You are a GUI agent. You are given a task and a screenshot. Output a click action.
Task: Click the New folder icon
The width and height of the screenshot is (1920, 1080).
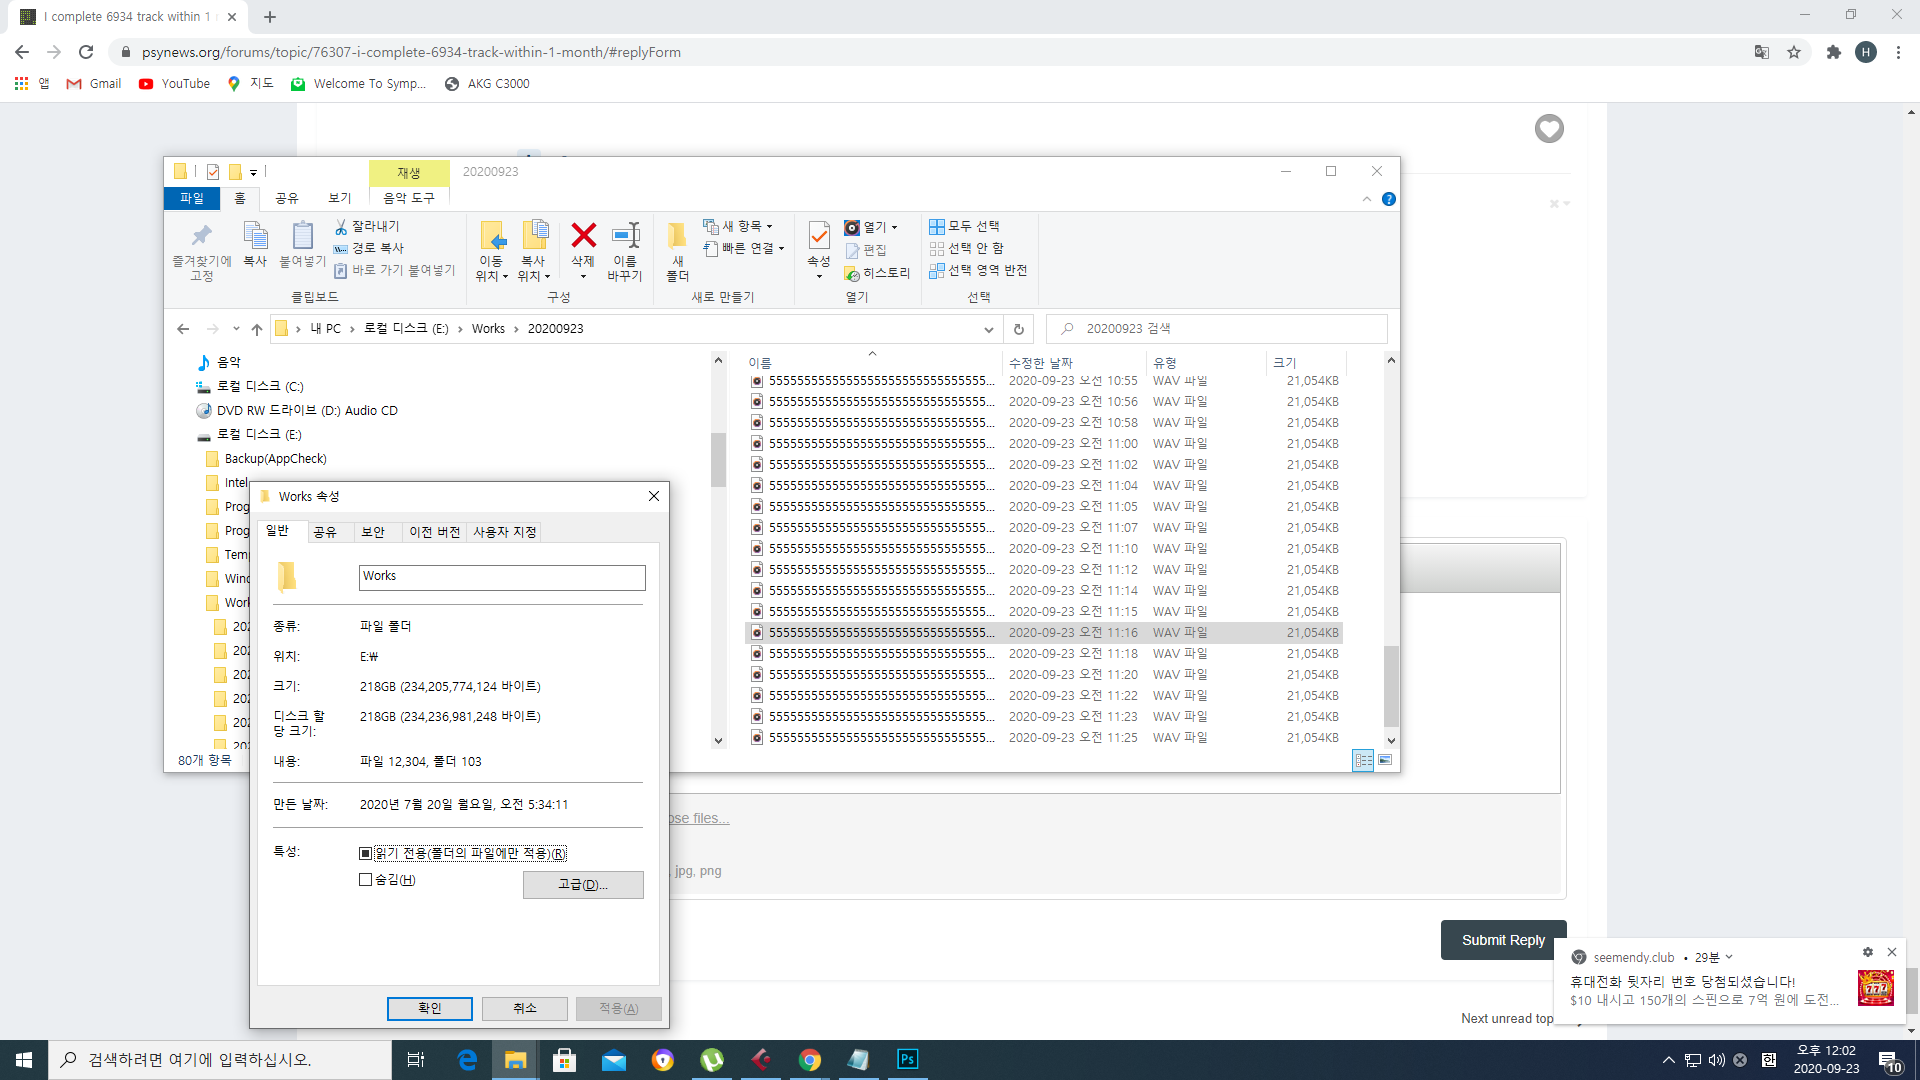click(x=677, y=238)
